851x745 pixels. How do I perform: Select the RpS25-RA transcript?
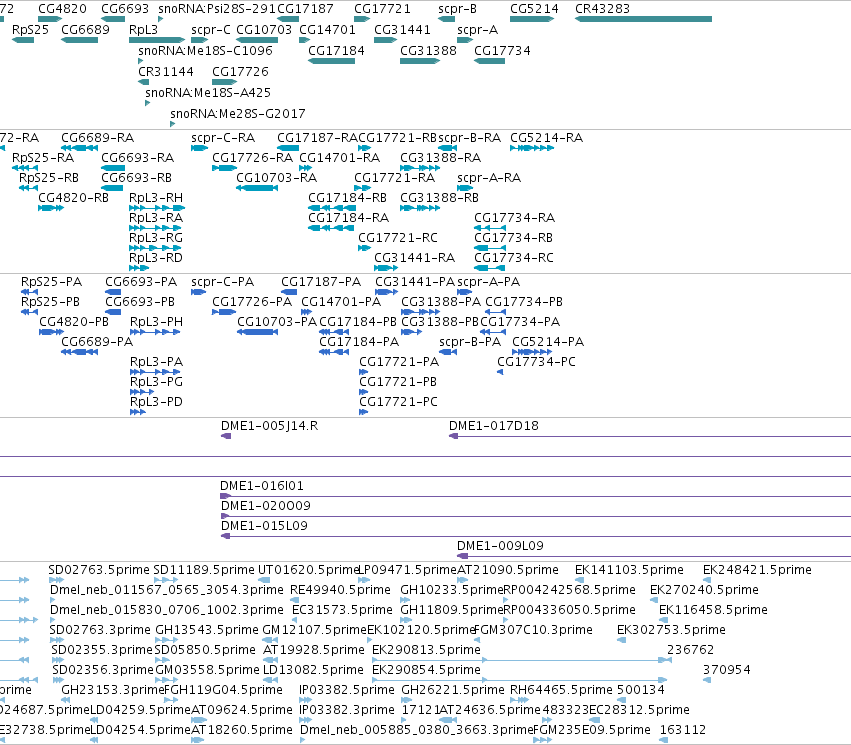pyautogui.click(x=24, y=168)
